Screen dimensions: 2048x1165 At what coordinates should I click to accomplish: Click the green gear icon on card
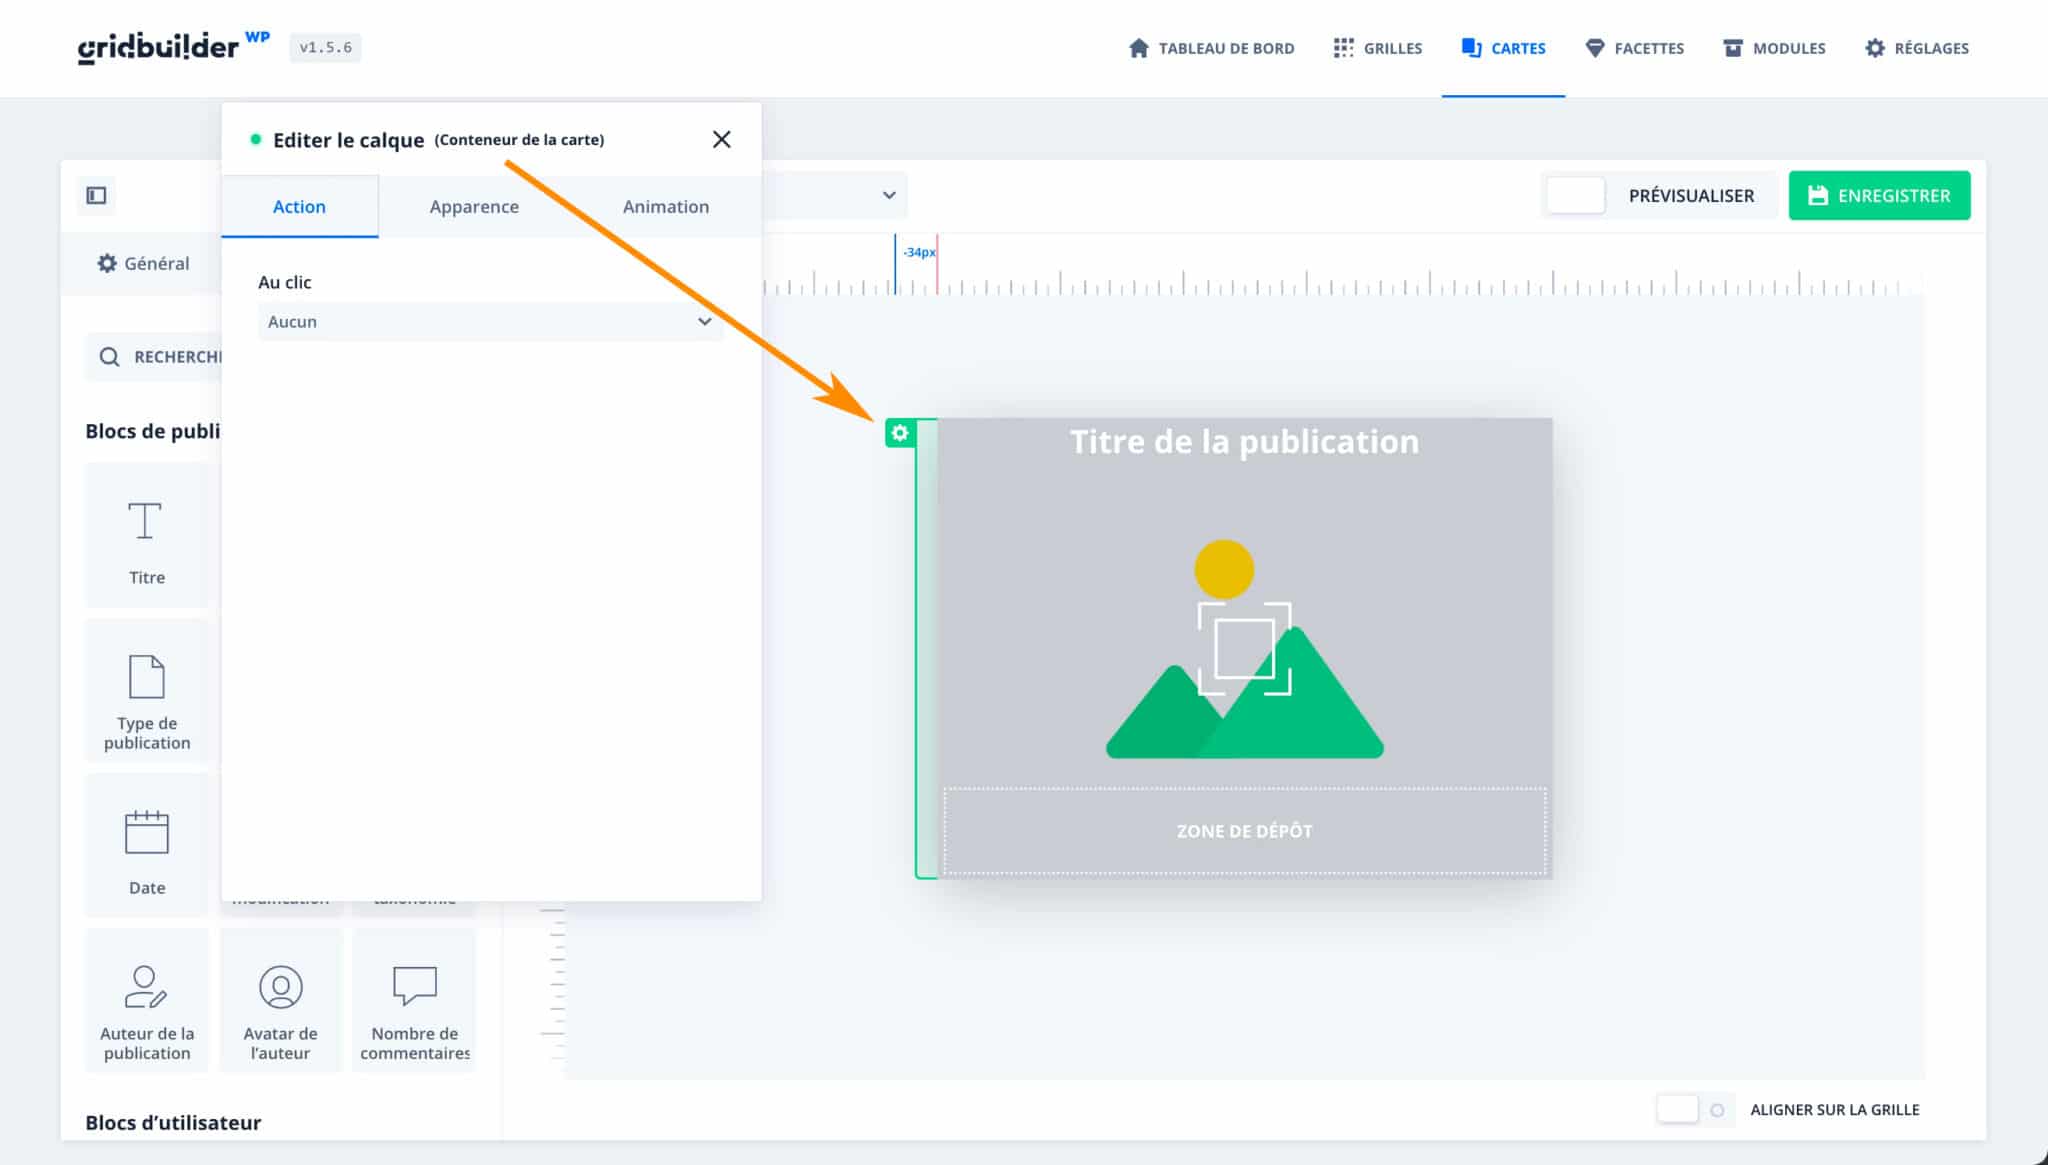pos(900,433)
